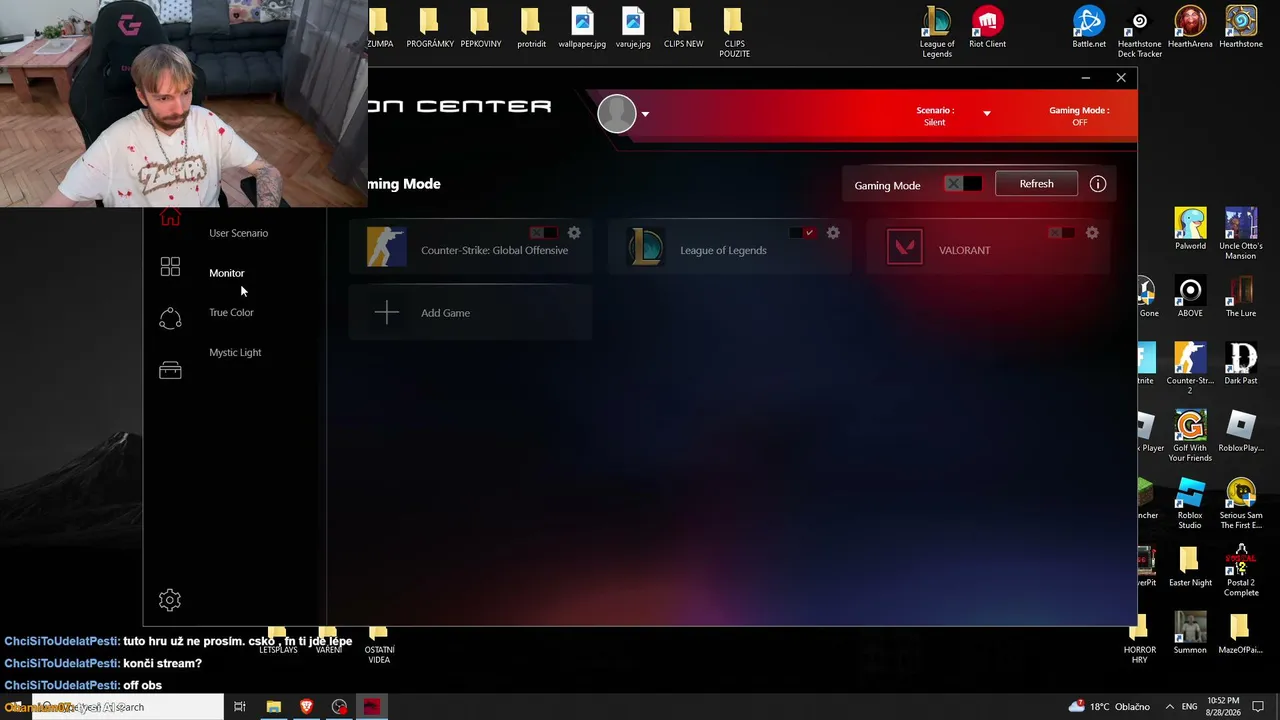The width and height of the screenshot is (1280, 720).
Task: Select the wallpaper.jpg file on desktop
Action: tap(582, 28)
